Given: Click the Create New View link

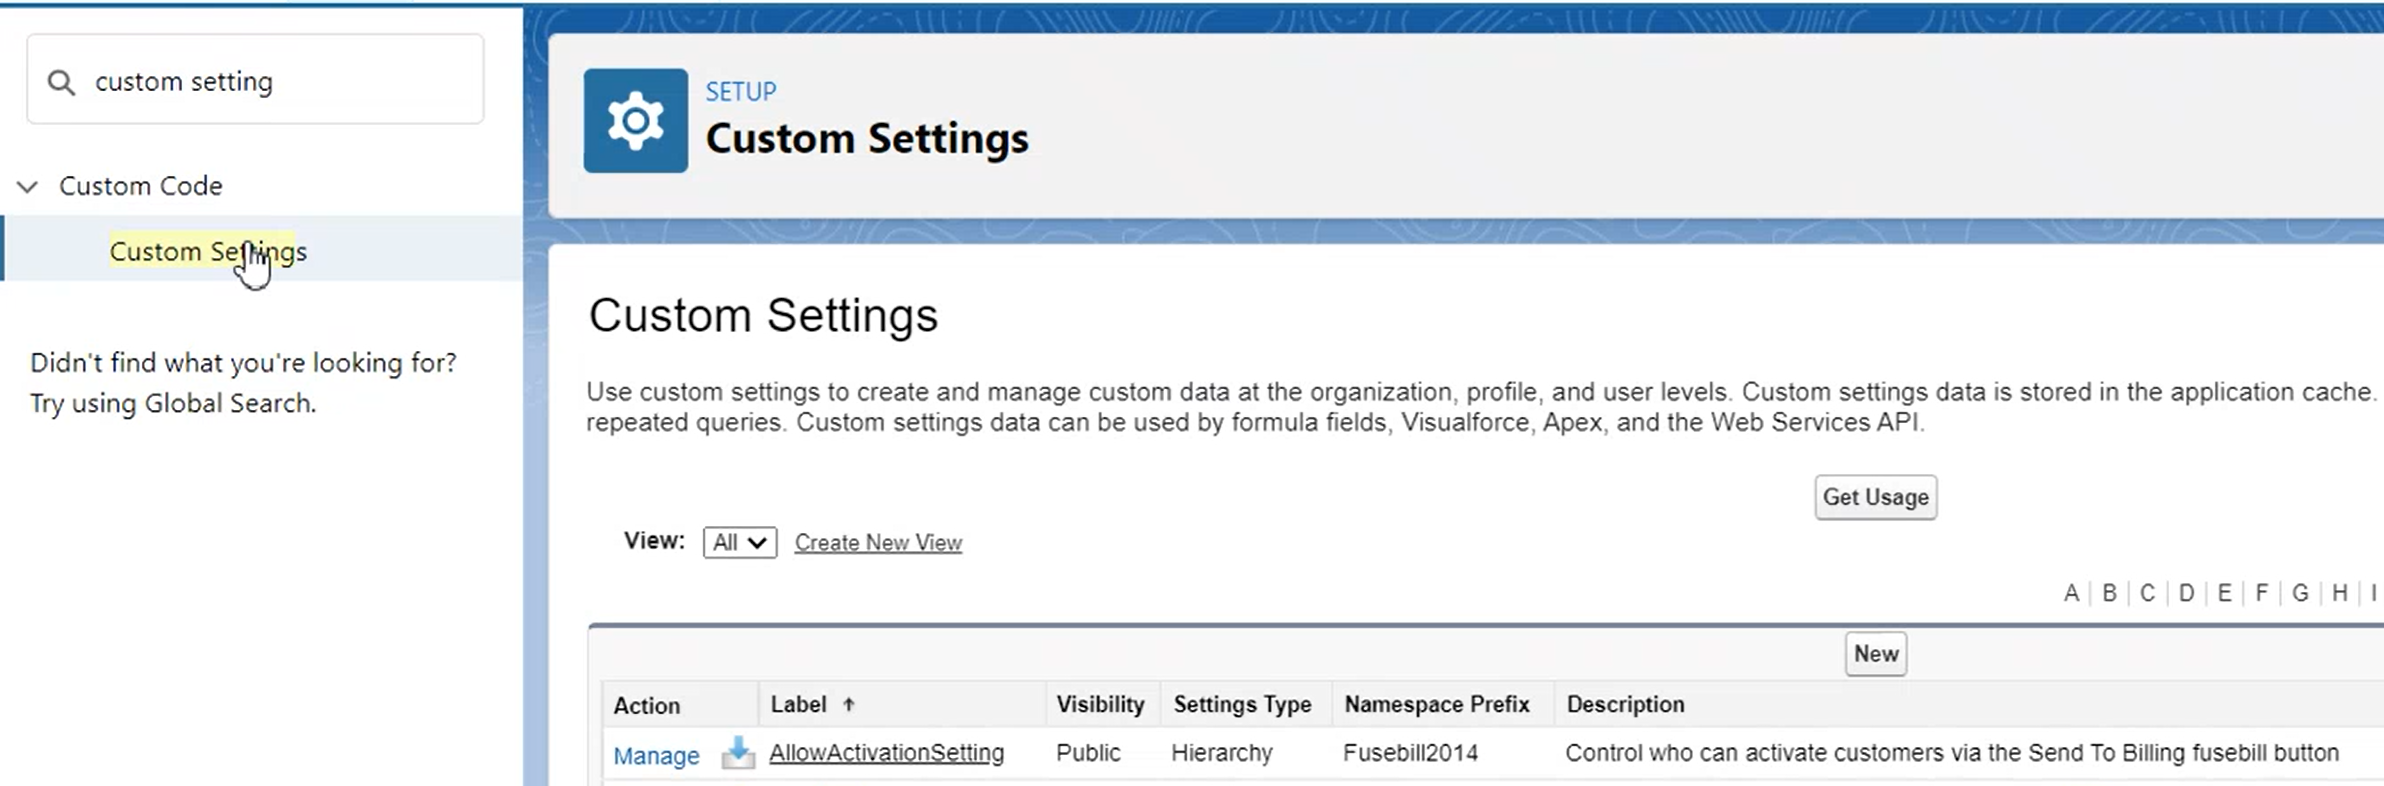Looking at the screenshot, I should 878,542.
